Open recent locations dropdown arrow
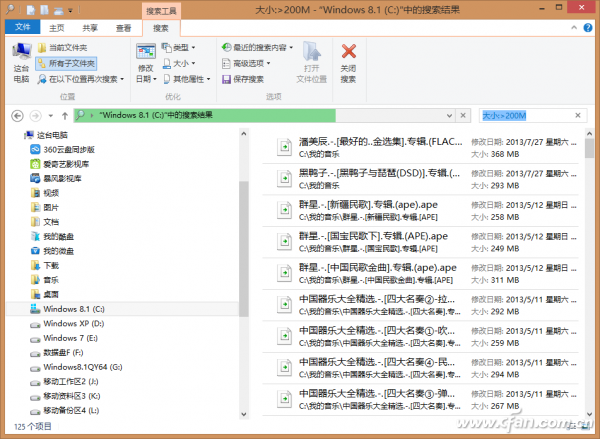Viewport: 600px width, 439px height. 51,116
